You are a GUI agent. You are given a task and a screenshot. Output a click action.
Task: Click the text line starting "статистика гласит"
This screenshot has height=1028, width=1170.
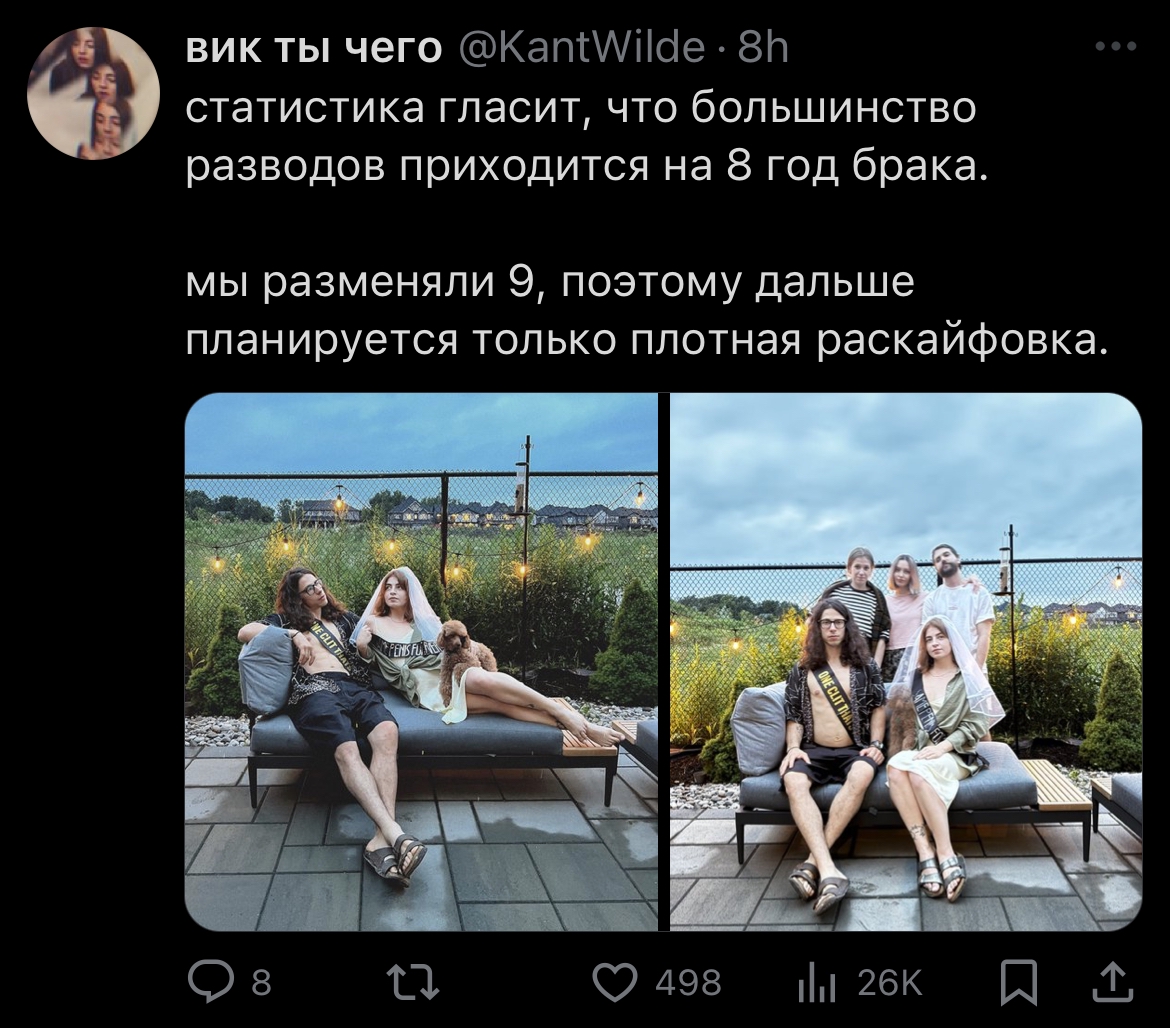tap(581, 108)
